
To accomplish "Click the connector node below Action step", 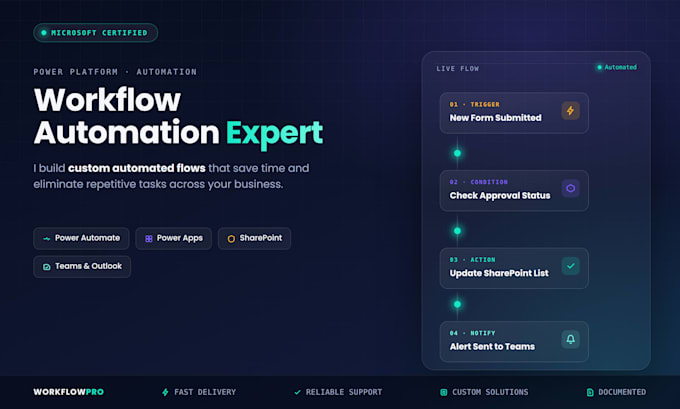I will pos(457,304).
